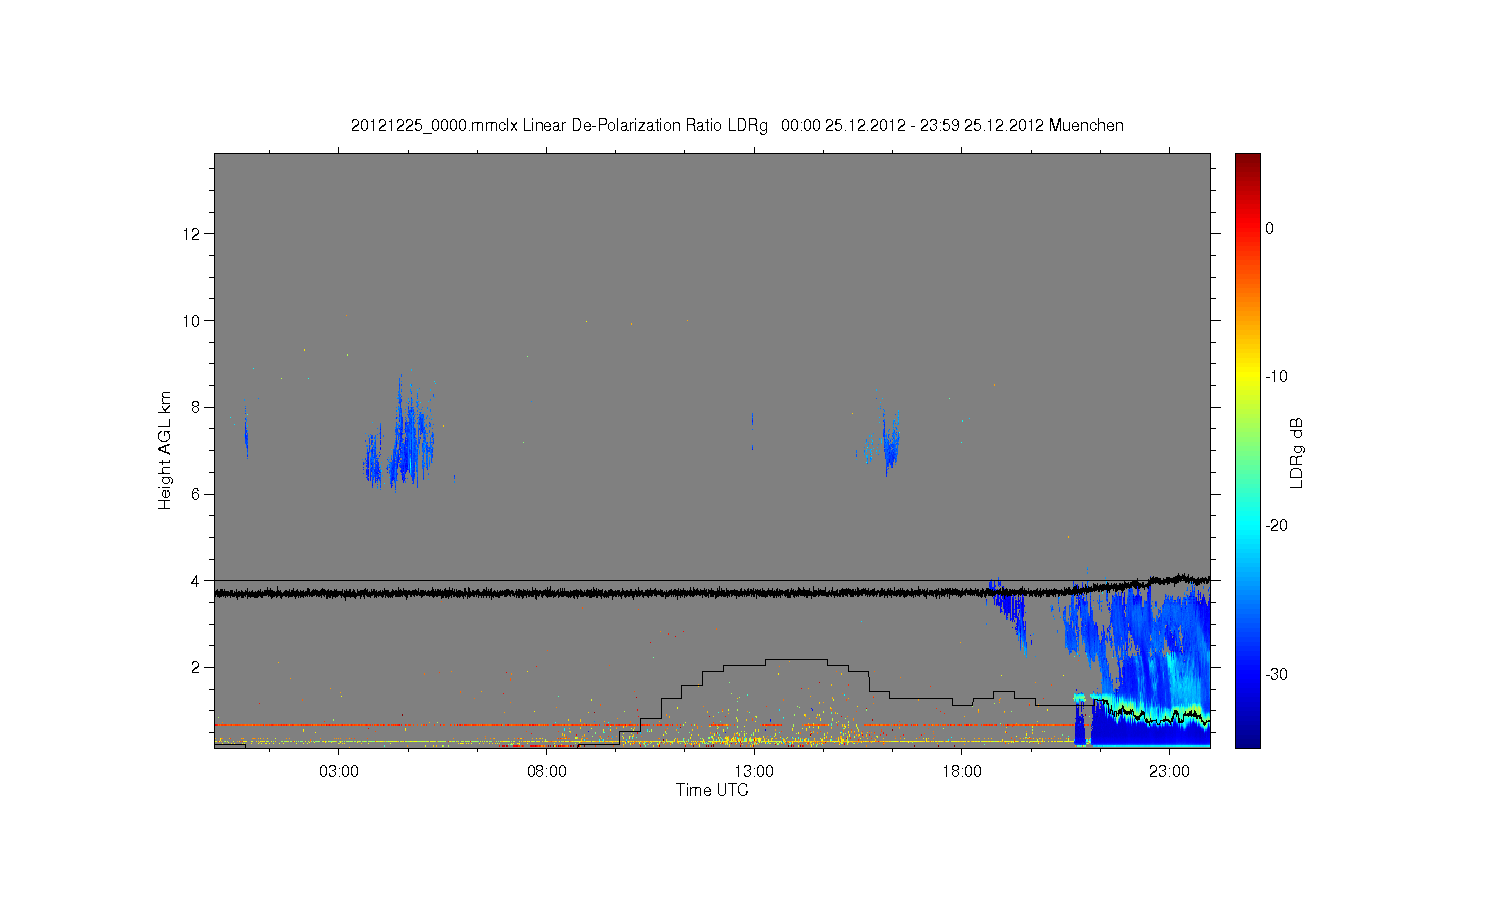This screenshot has width=1500, height=900.
Task: Click the 23:00 time tick label
Action: pos(1169,772)
